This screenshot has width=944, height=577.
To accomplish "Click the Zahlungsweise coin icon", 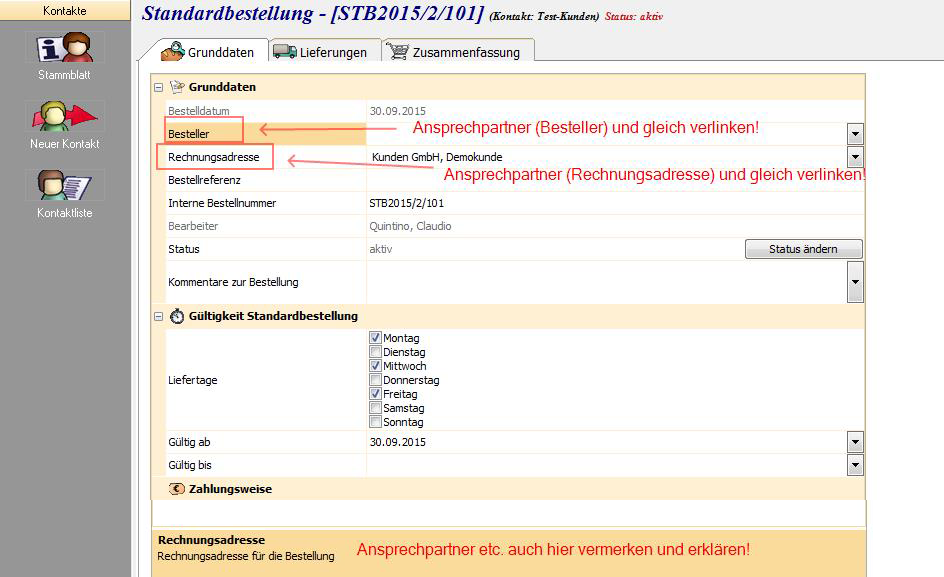I will pyautogui.click(x=177, y=489).
